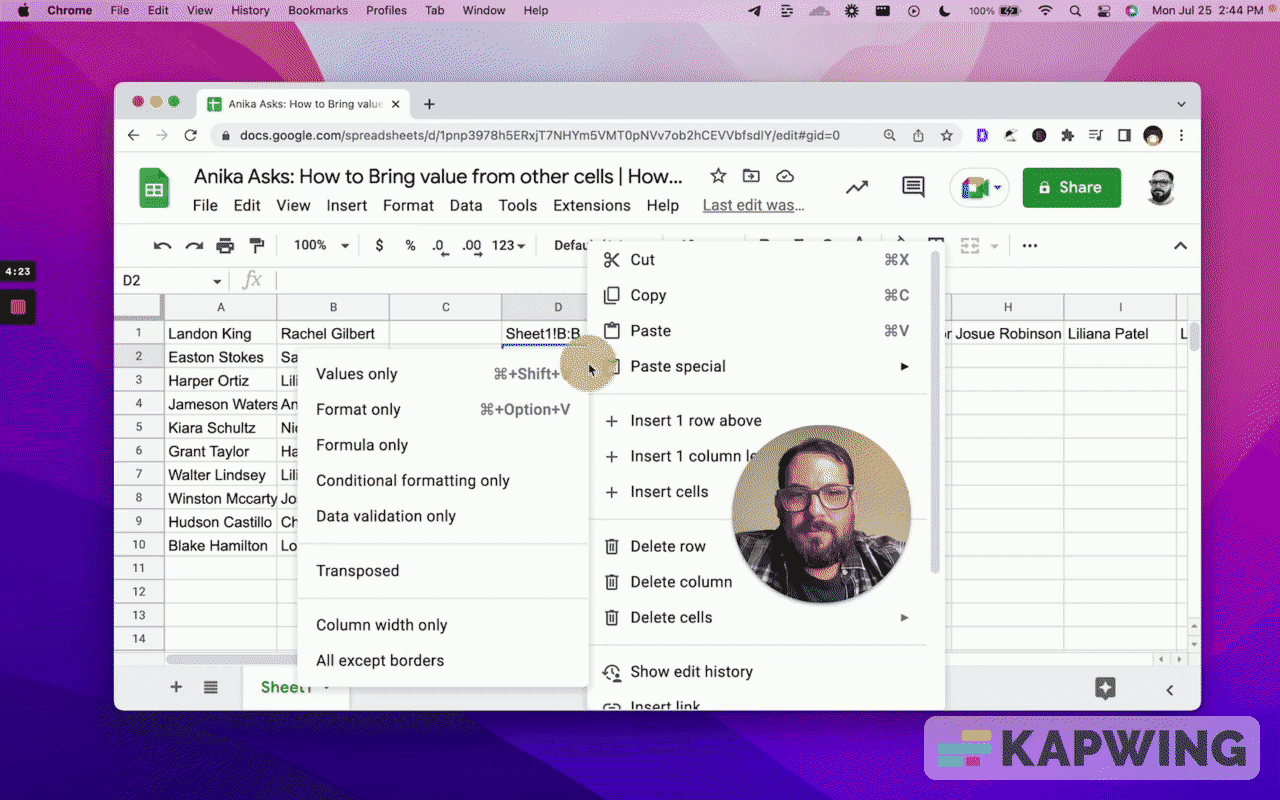This screenshot has height=800, width=1280.
Task: Click the Undo arrow in toolbar
Action: 162,245
